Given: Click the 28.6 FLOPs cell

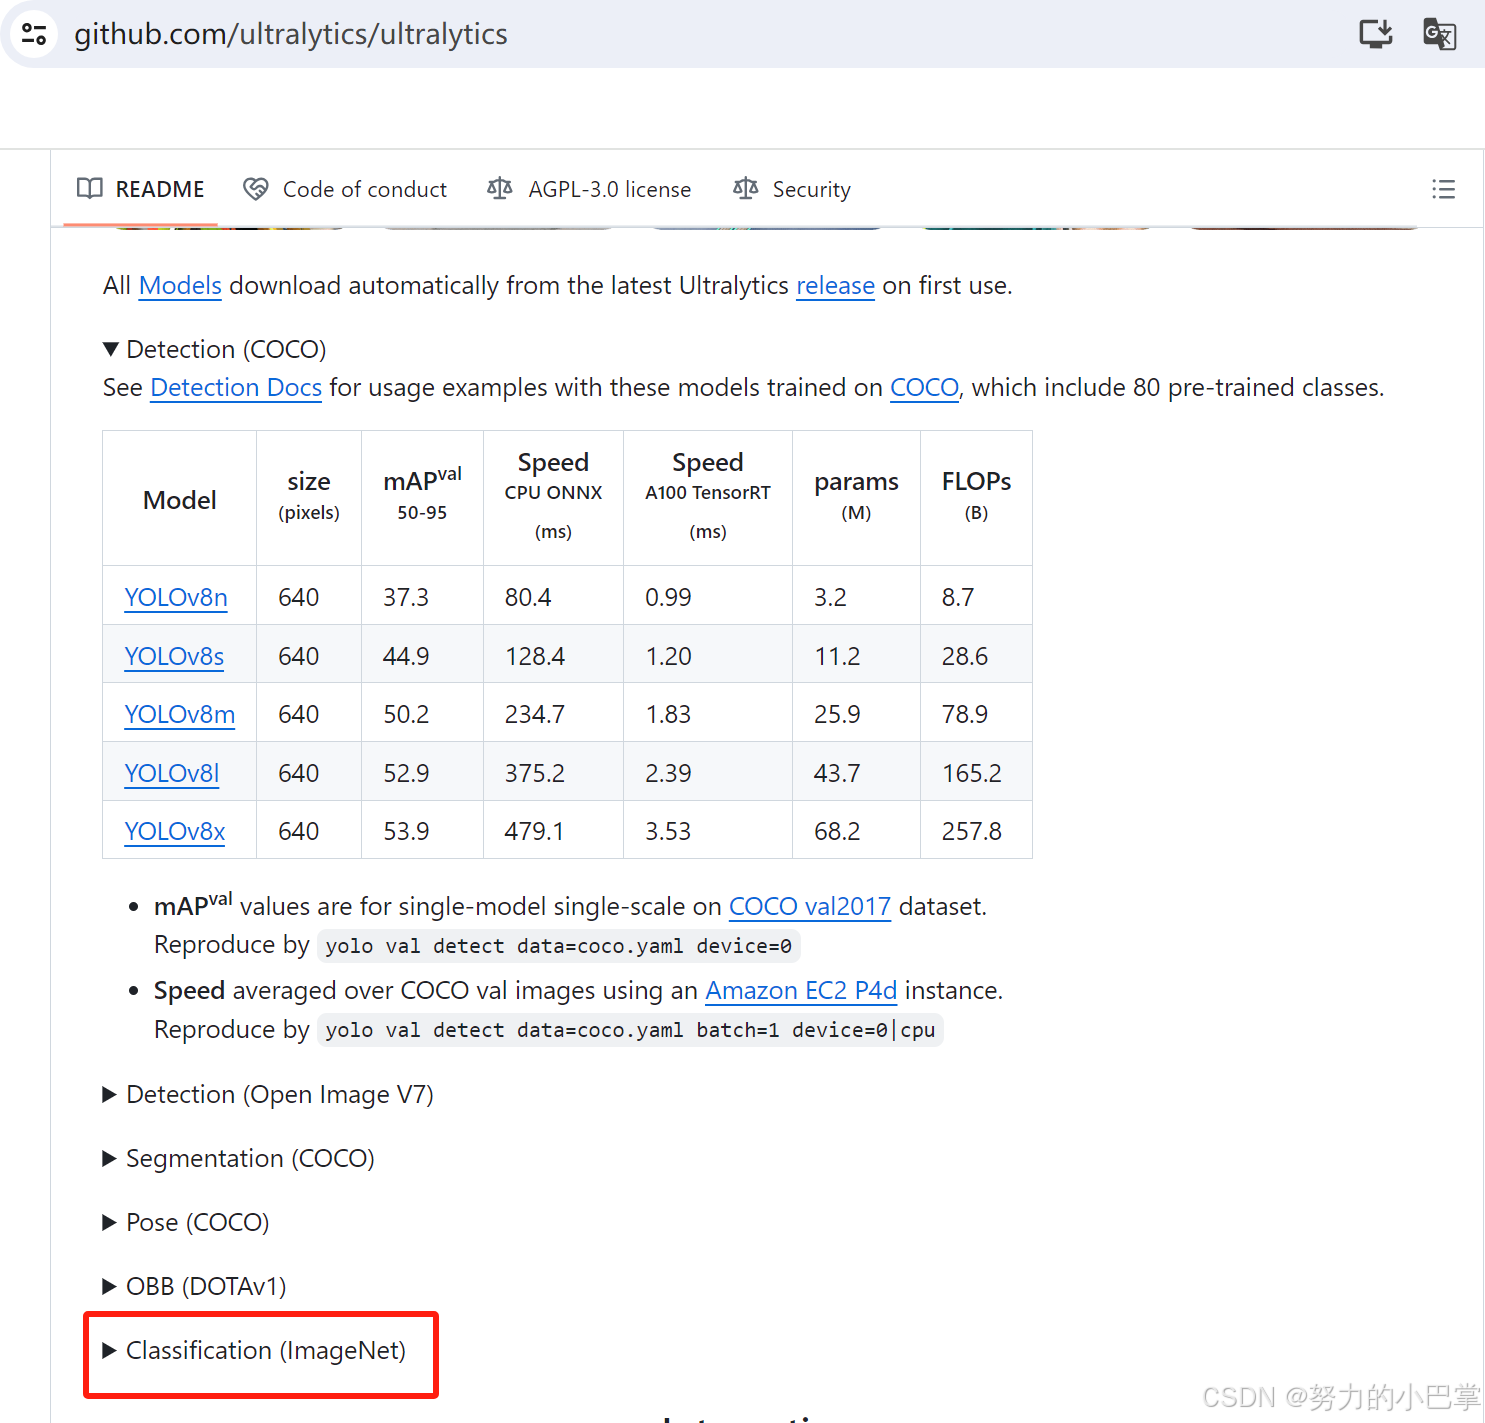Looking at the screenshot, I should point(976,656).
